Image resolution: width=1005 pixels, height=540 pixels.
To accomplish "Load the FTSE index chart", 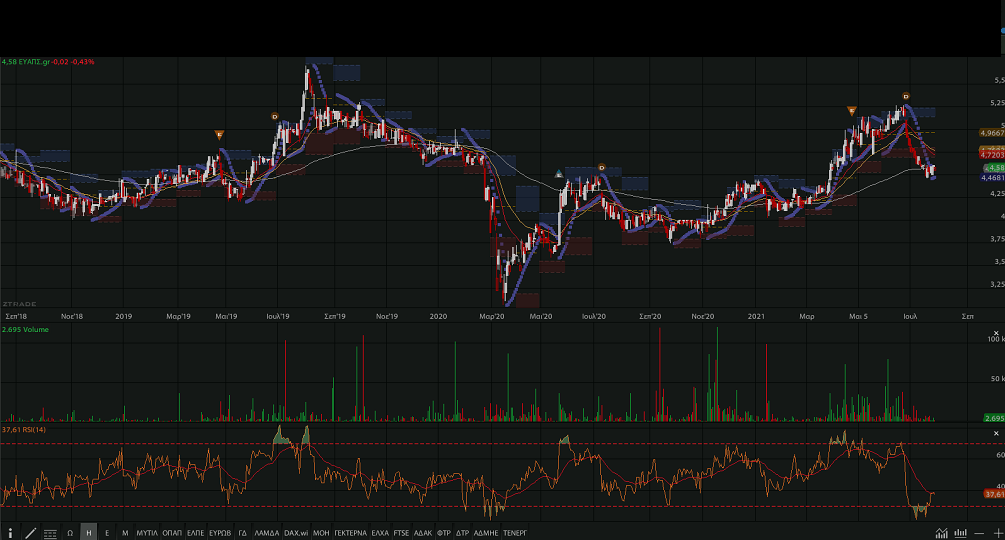I will [401, 533].
